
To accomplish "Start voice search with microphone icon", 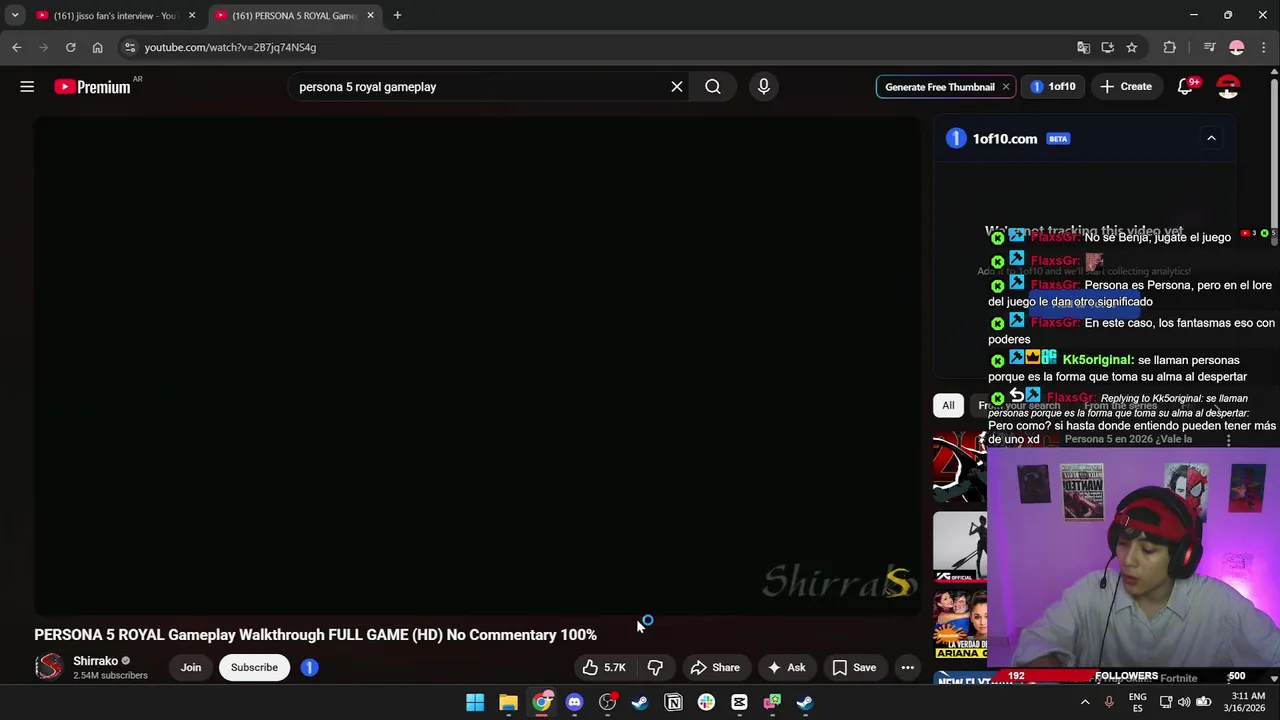I will [x=764, y=87].
